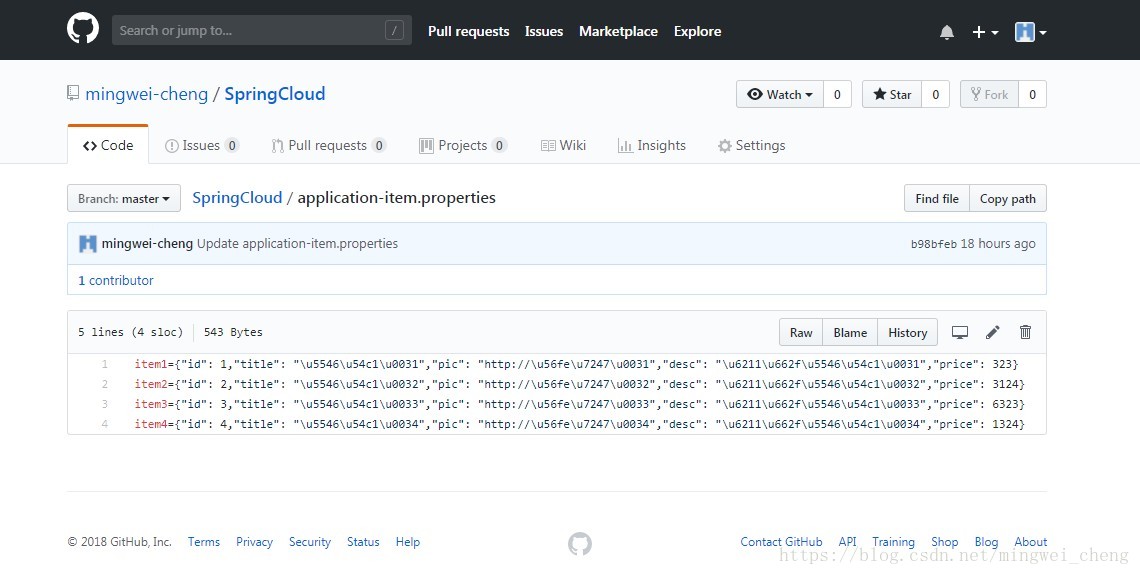
Task: Click the watchers count 0
Action: pyautogui.click(x=837, y=95)
